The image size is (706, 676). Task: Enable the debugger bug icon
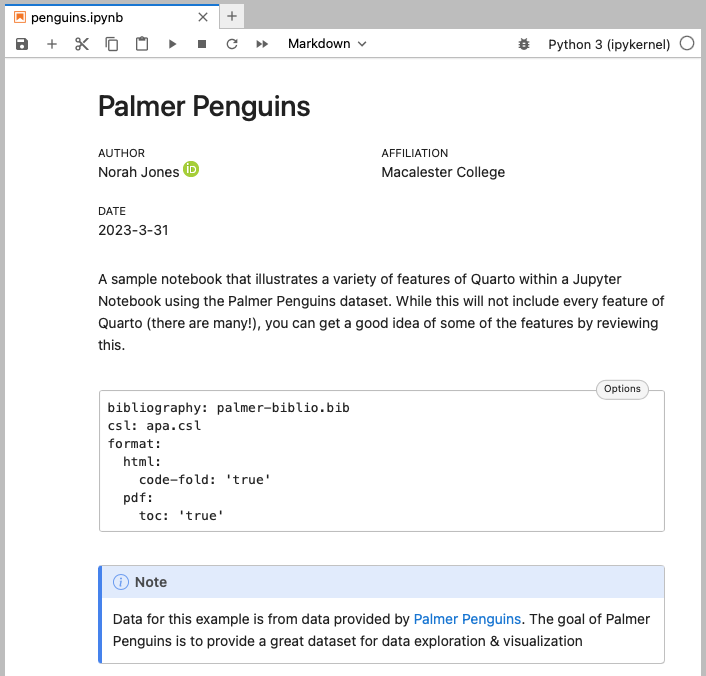[x=524, y=44]
